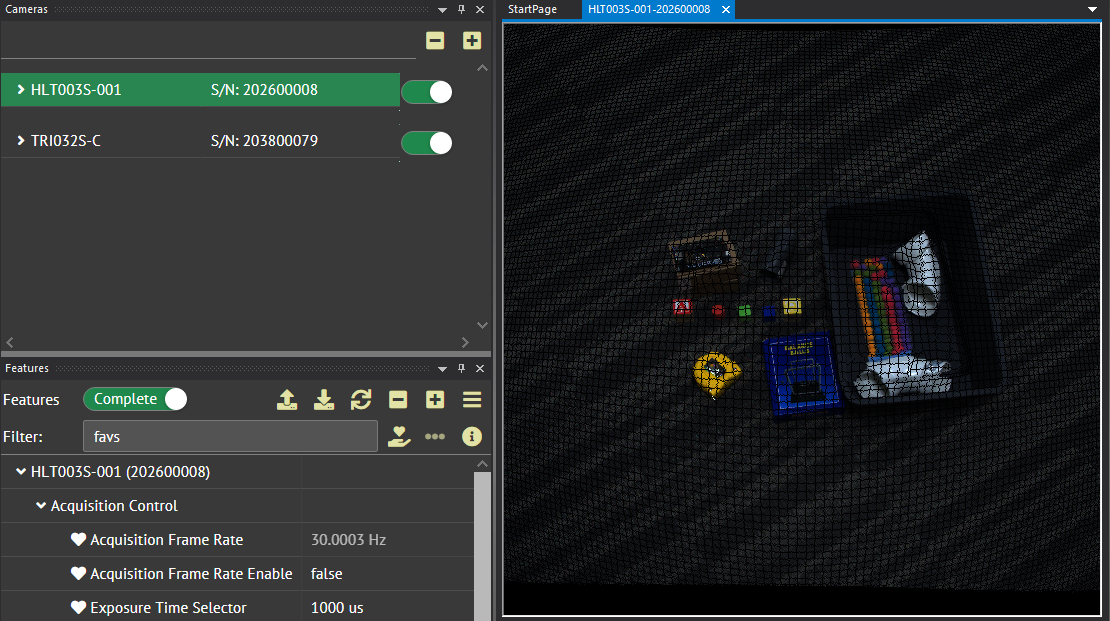Image resolution: width=1110 pixels, height=621 pixels.
Task: Toggle the HLT003S-001 camera connection switch
Action: click(427, 92)
